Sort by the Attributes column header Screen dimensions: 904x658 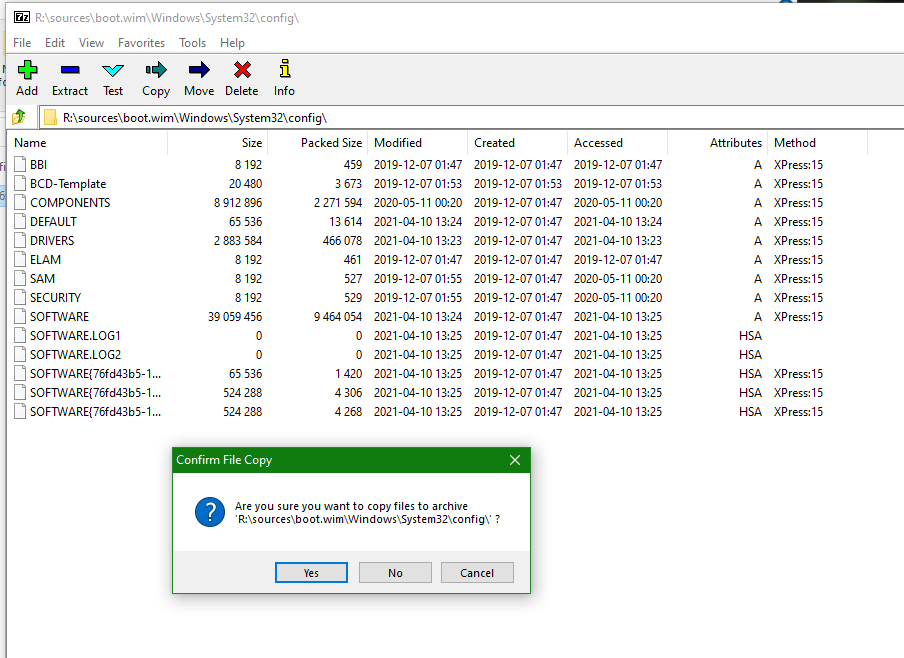coord(717,142)
